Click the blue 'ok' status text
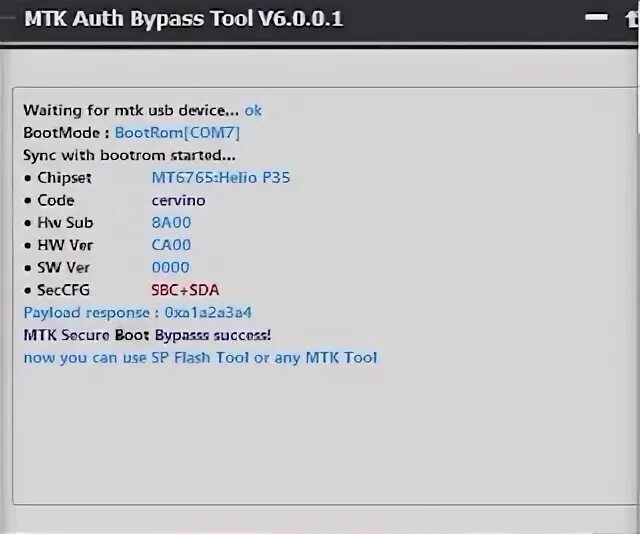Image resolution: width=640 pixels, height=534 pixels. [x=253, y=110]
